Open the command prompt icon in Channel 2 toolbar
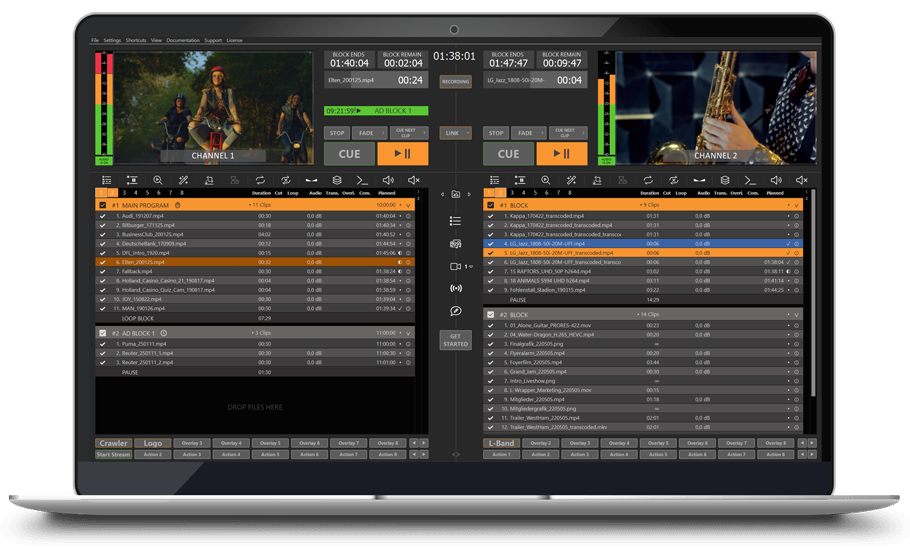 click(750, 180)
